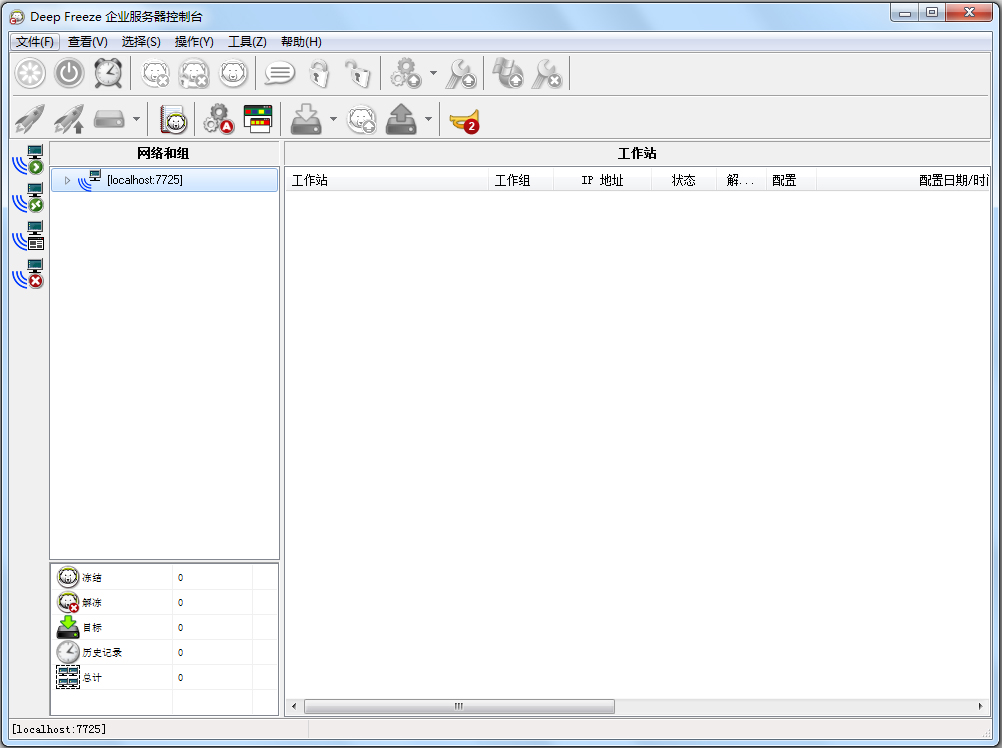Click the notebook with bear icon

(173, 119)
